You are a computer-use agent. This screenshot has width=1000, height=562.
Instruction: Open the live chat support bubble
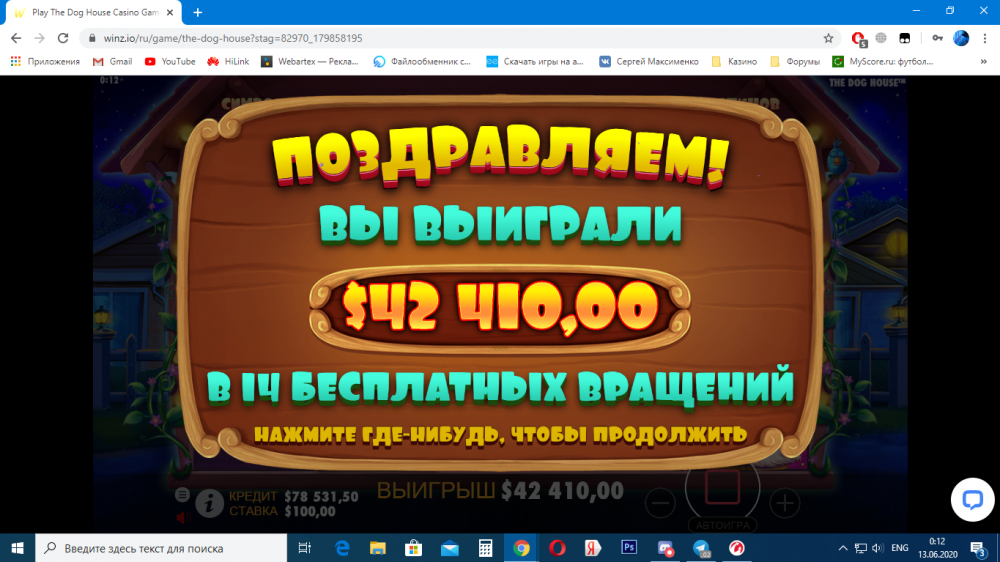tap(972, 500)
